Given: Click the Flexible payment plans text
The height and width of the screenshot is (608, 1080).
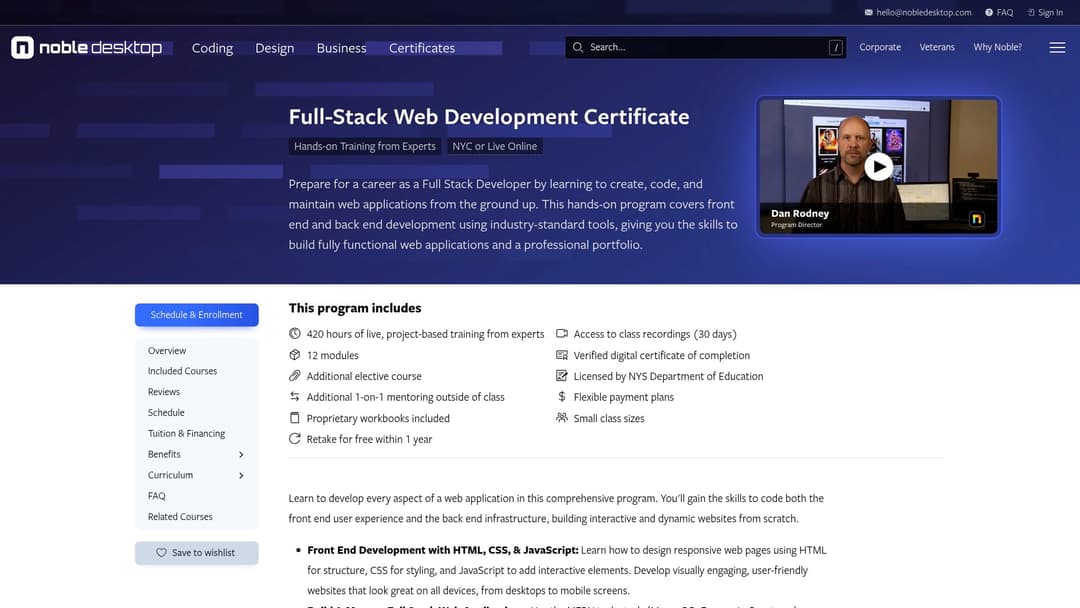Looking at the screenshot, I should click(x=623, y=397).
